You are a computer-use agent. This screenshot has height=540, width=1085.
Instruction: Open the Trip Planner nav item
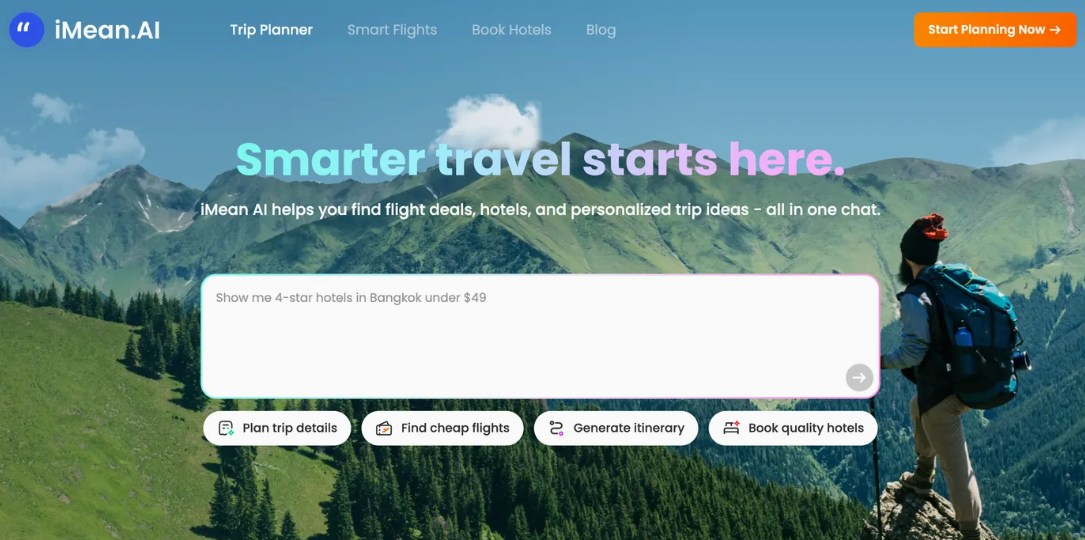point(271,30)
